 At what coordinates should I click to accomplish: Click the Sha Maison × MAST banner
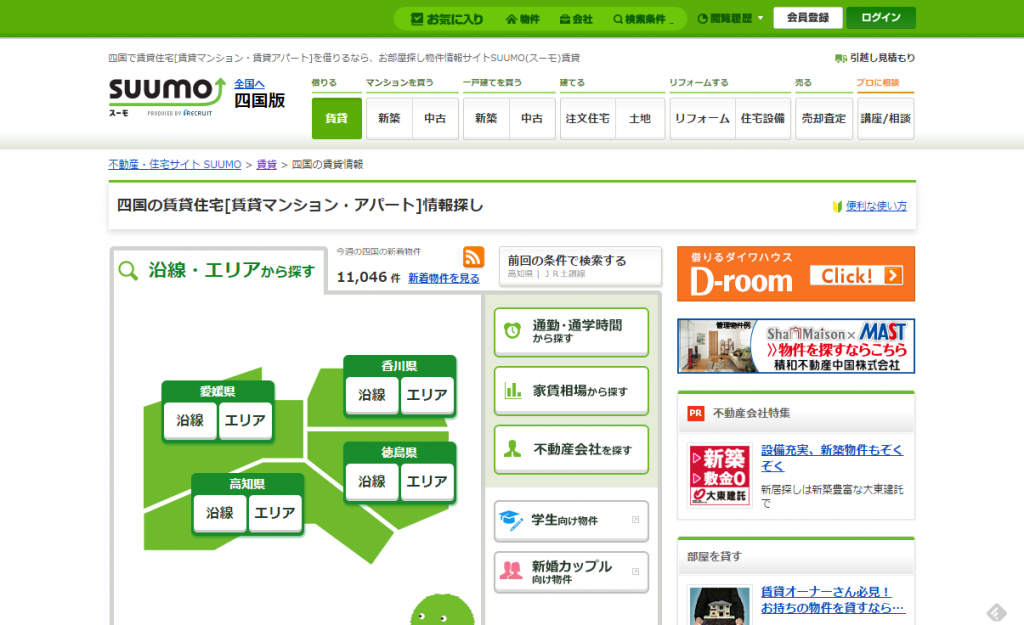[796, 346]
